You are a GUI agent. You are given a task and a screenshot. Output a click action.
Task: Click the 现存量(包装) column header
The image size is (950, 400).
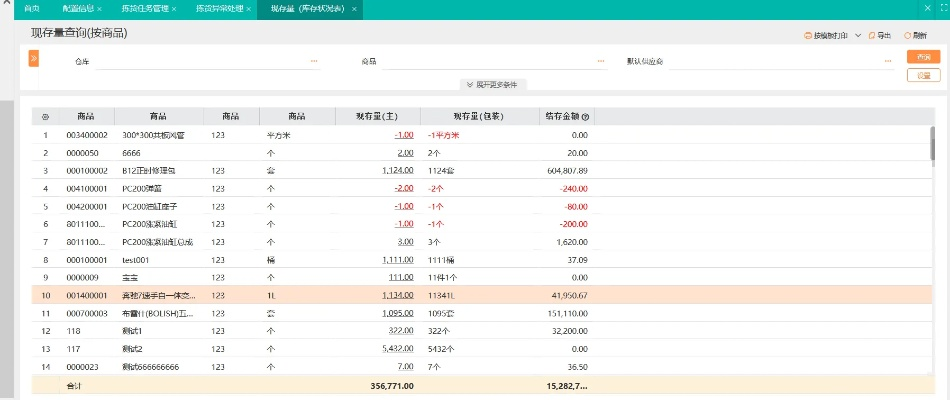[479, 117]
